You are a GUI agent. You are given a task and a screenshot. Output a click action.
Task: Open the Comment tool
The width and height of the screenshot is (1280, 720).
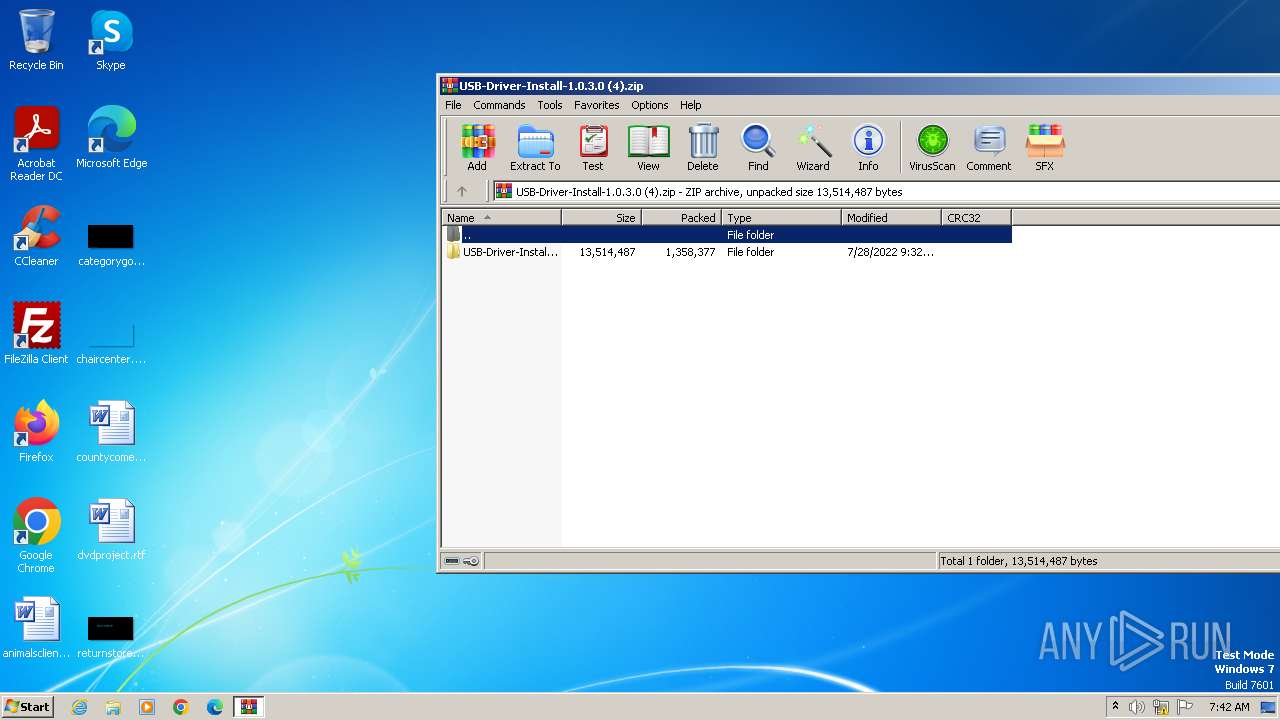(x=989, y=148)
